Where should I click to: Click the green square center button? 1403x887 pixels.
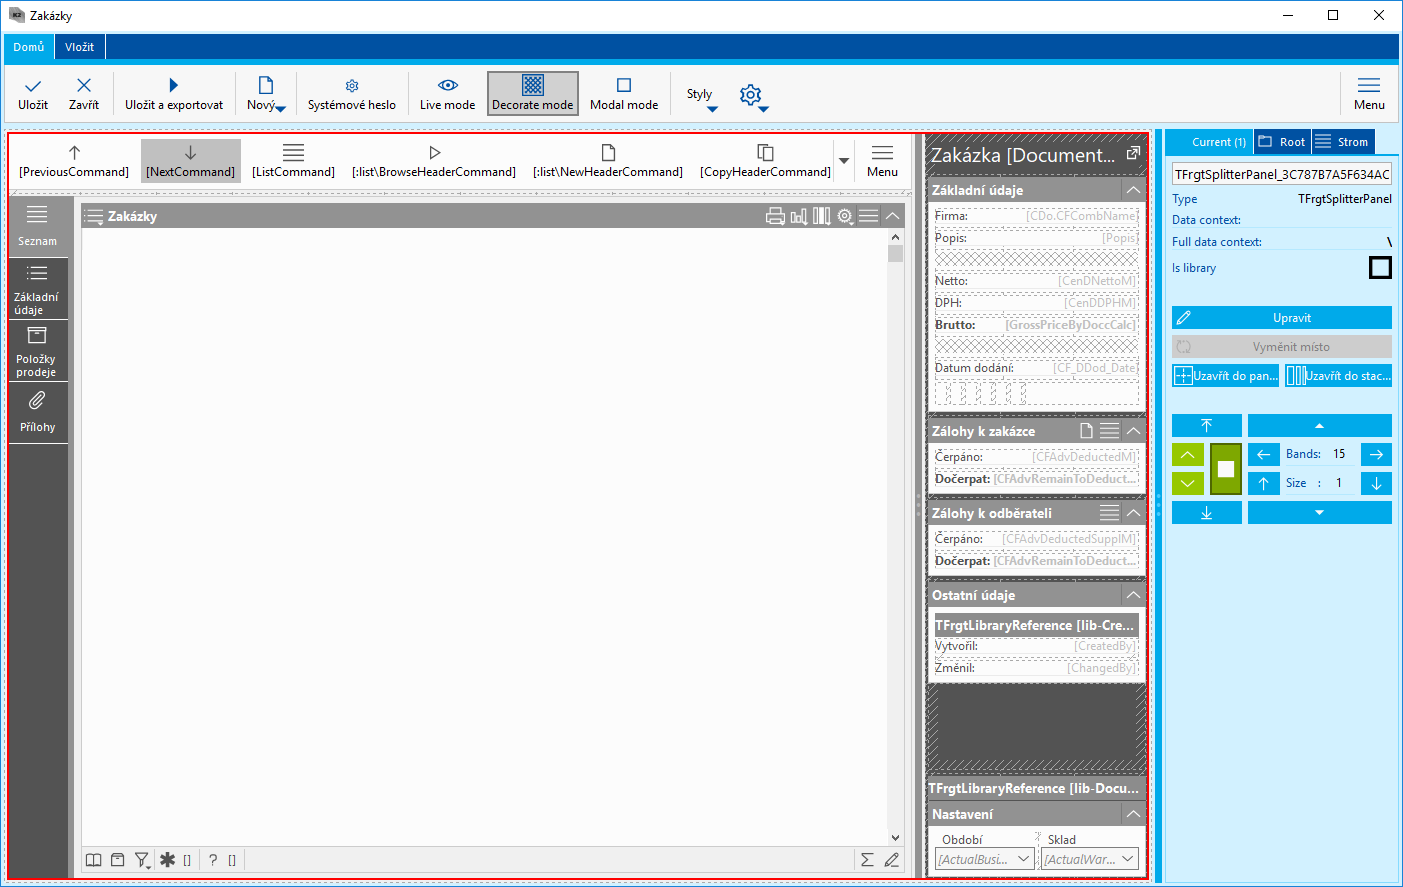coord(1226,469)
